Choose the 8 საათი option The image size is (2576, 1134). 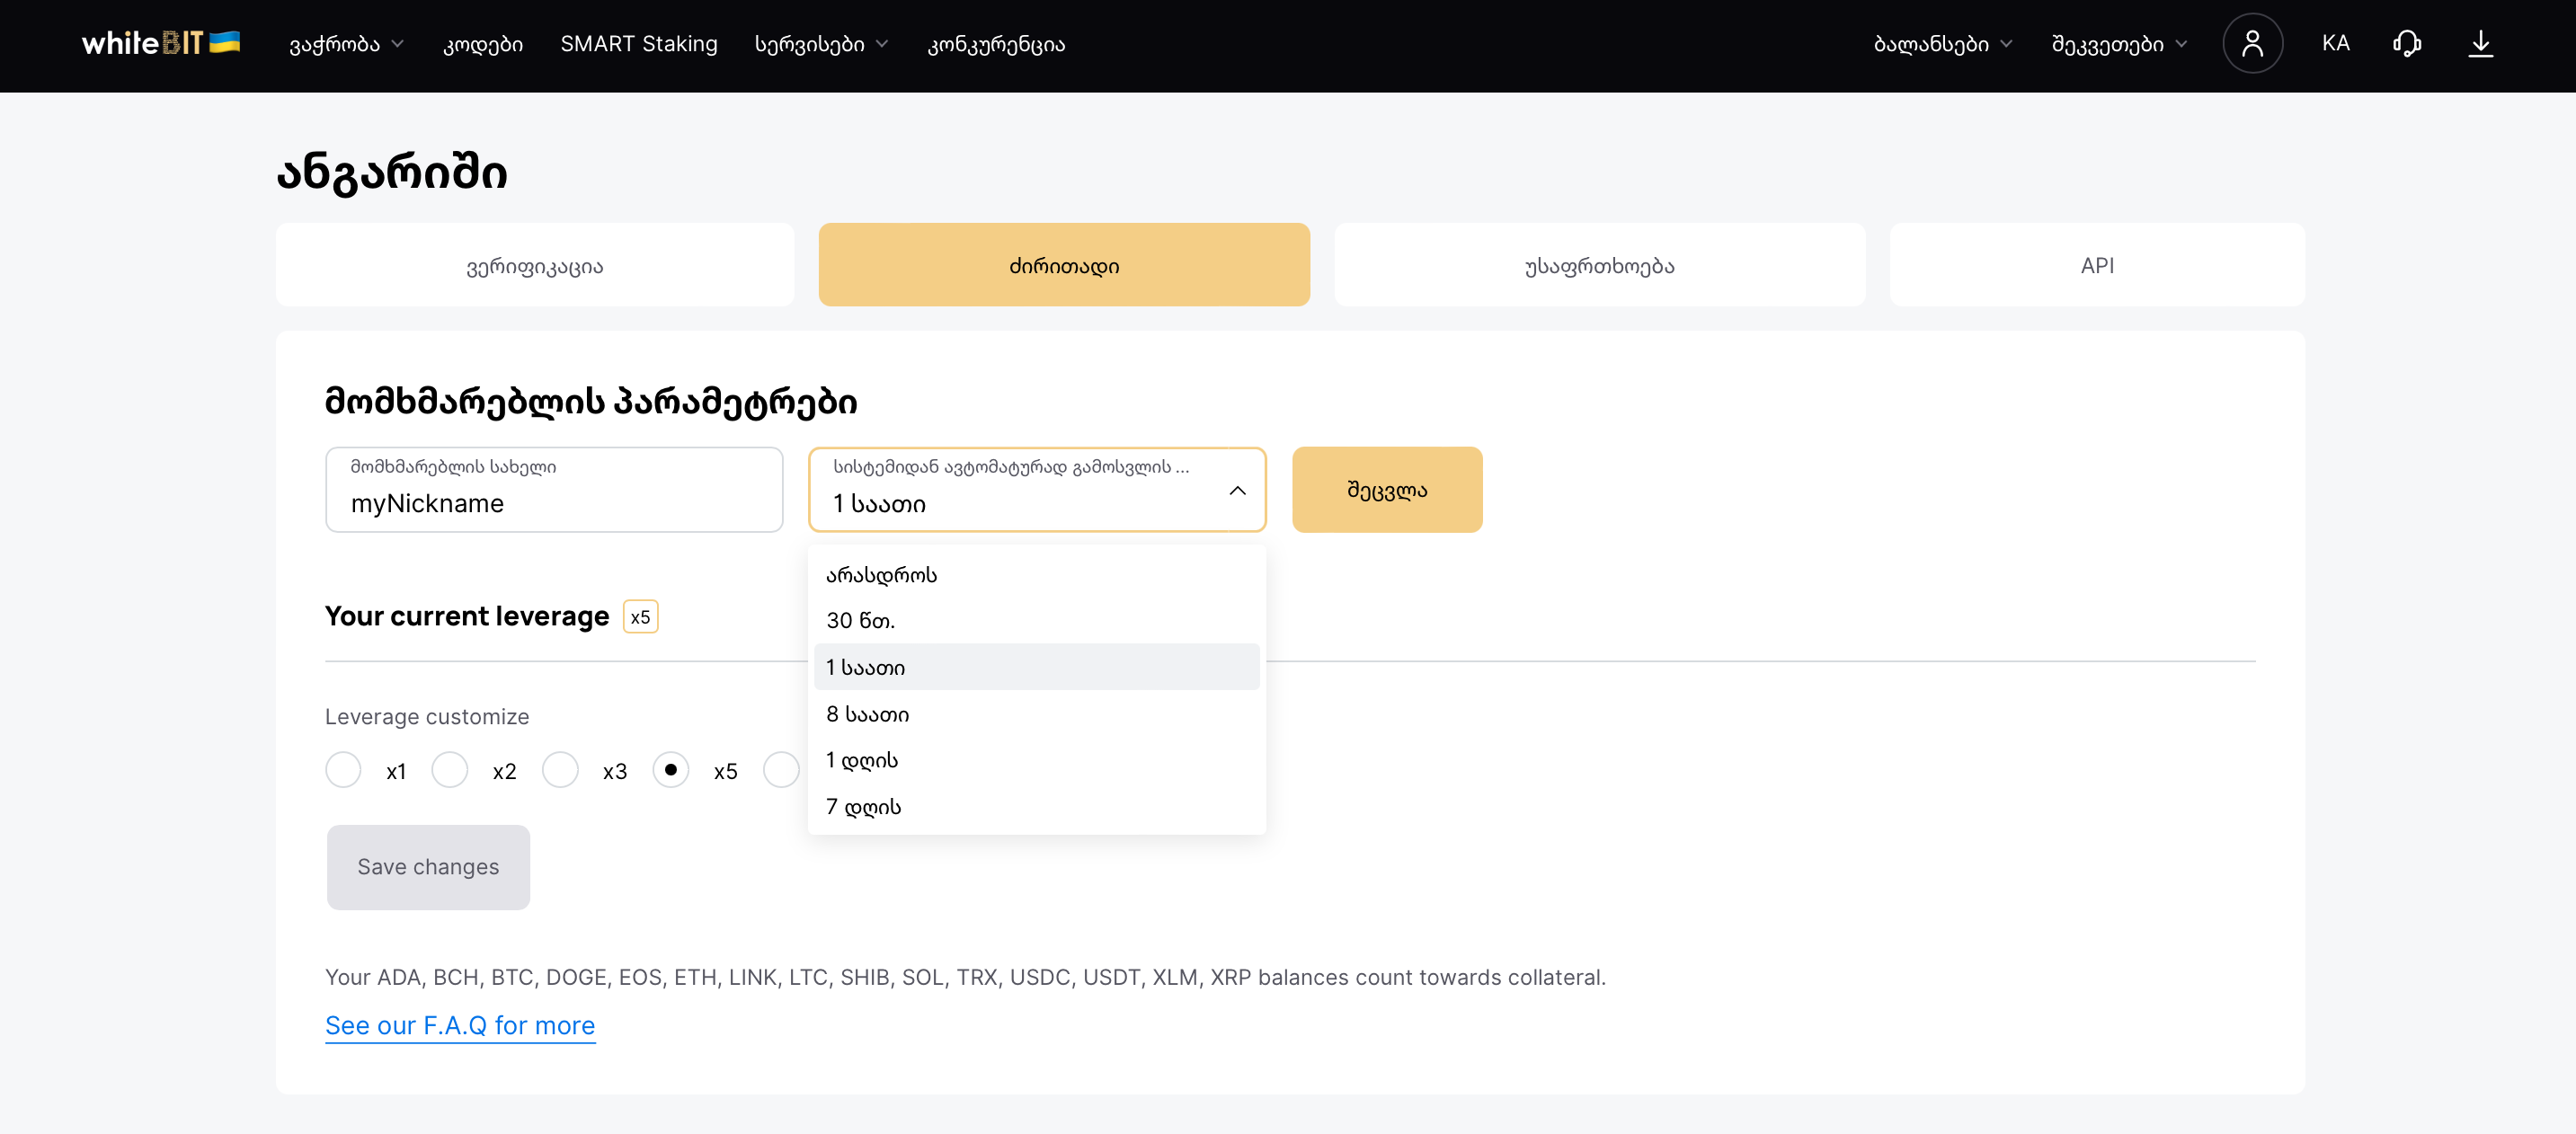[1037, 714]
